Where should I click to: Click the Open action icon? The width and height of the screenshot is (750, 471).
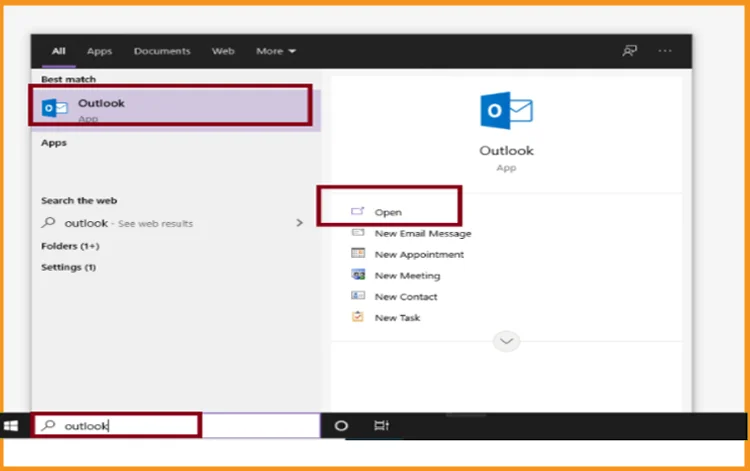click(358, 211)
